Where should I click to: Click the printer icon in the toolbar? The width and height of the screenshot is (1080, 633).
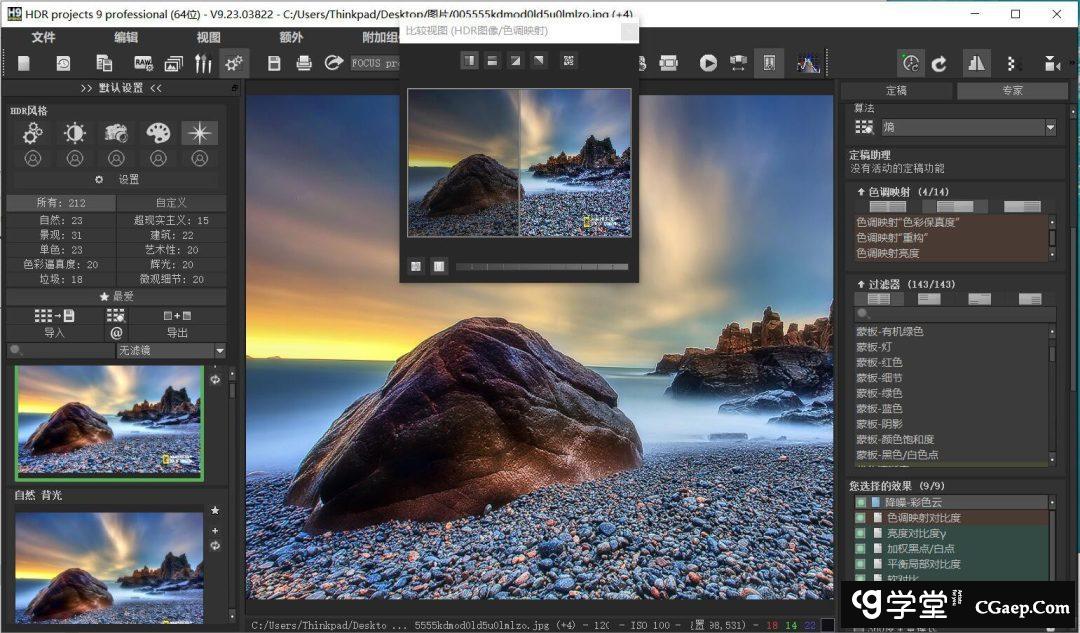pyautogui.click(x=304, y=63)
